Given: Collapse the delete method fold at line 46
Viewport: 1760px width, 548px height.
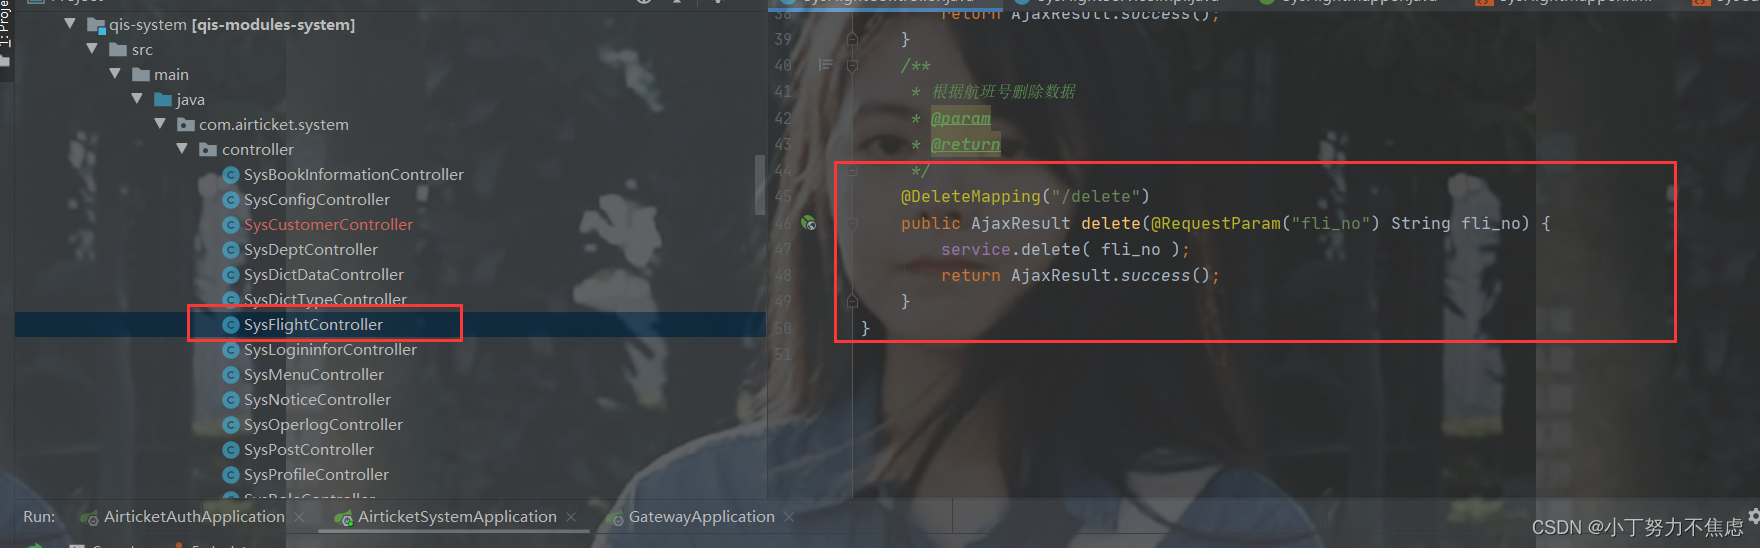Looking at the screenshot, I should tap(852, 223).
